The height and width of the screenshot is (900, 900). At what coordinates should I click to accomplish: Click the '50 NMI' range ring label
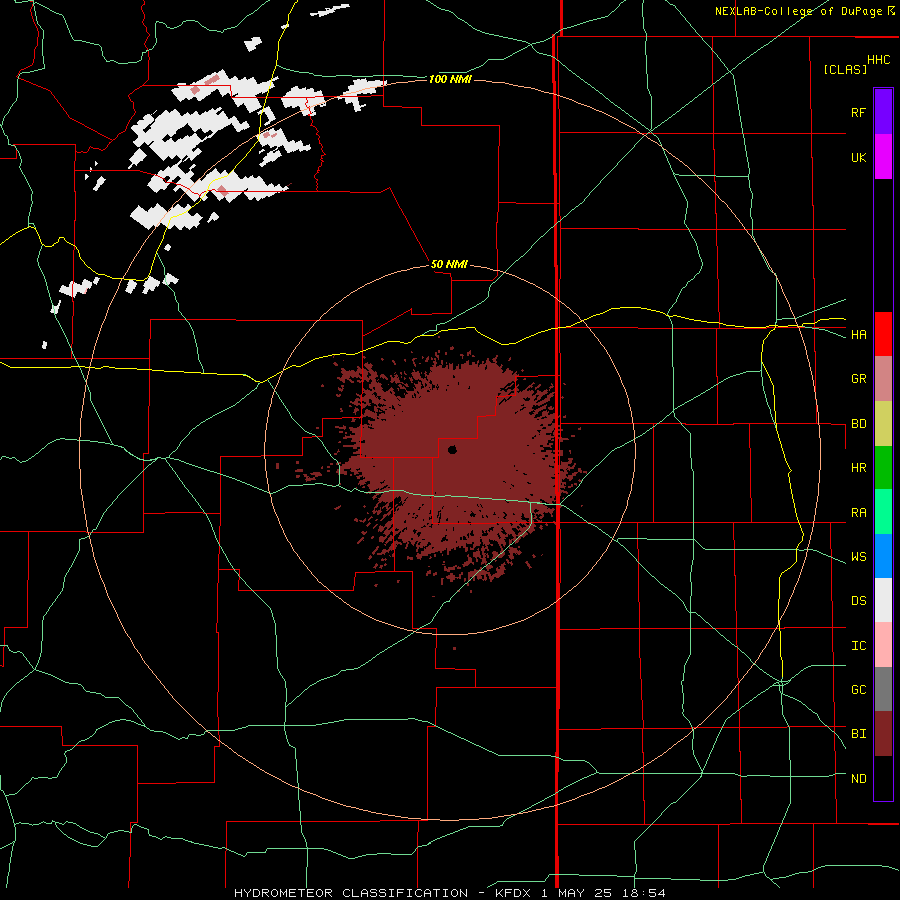click(449, 265)
